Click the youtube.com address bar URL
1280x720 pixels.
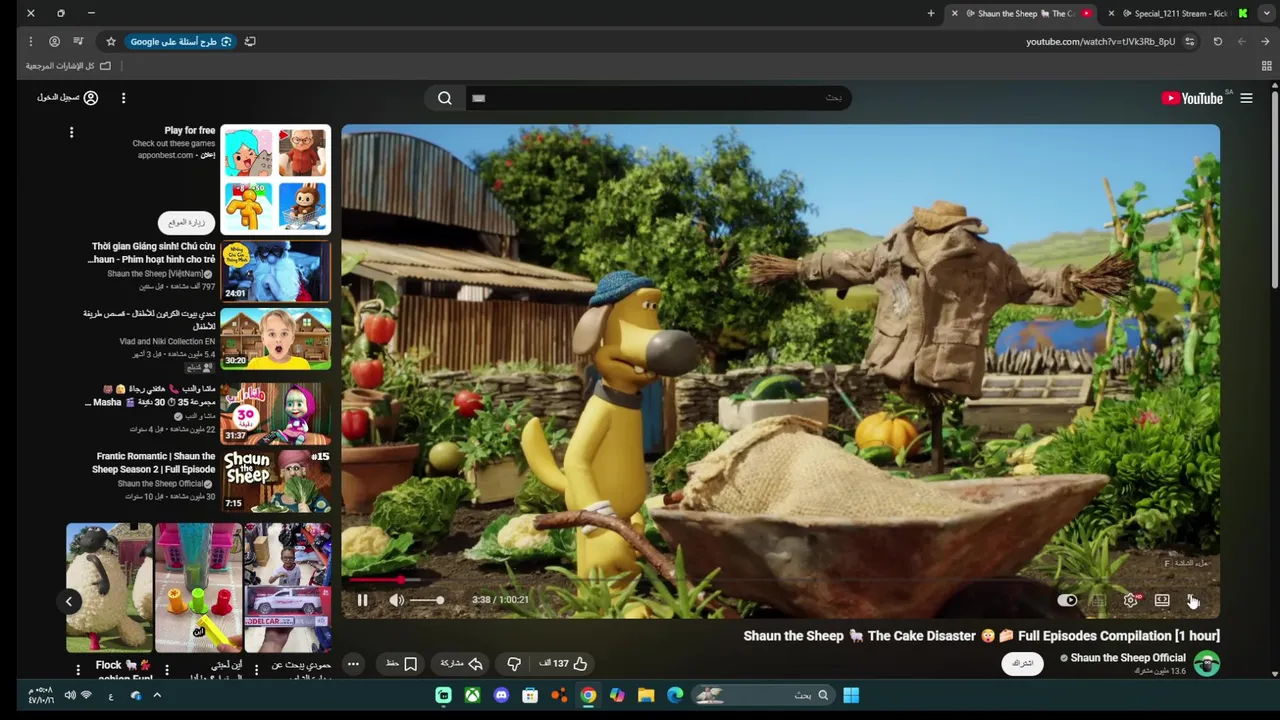point(1100,42)
